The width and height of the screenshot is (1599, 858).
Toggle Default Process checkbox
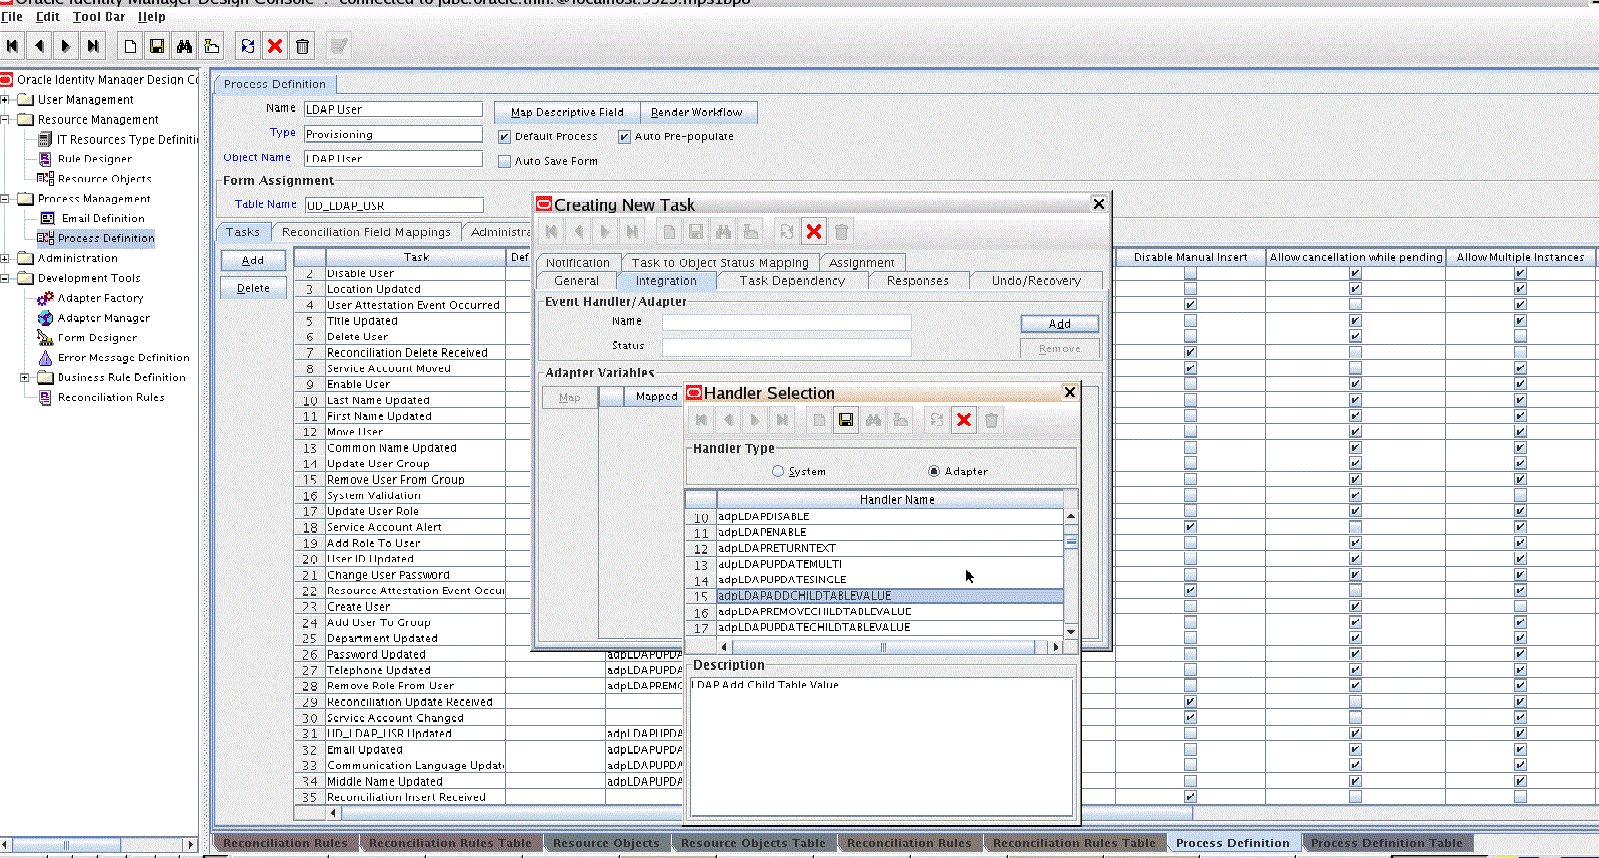(504, 137)
